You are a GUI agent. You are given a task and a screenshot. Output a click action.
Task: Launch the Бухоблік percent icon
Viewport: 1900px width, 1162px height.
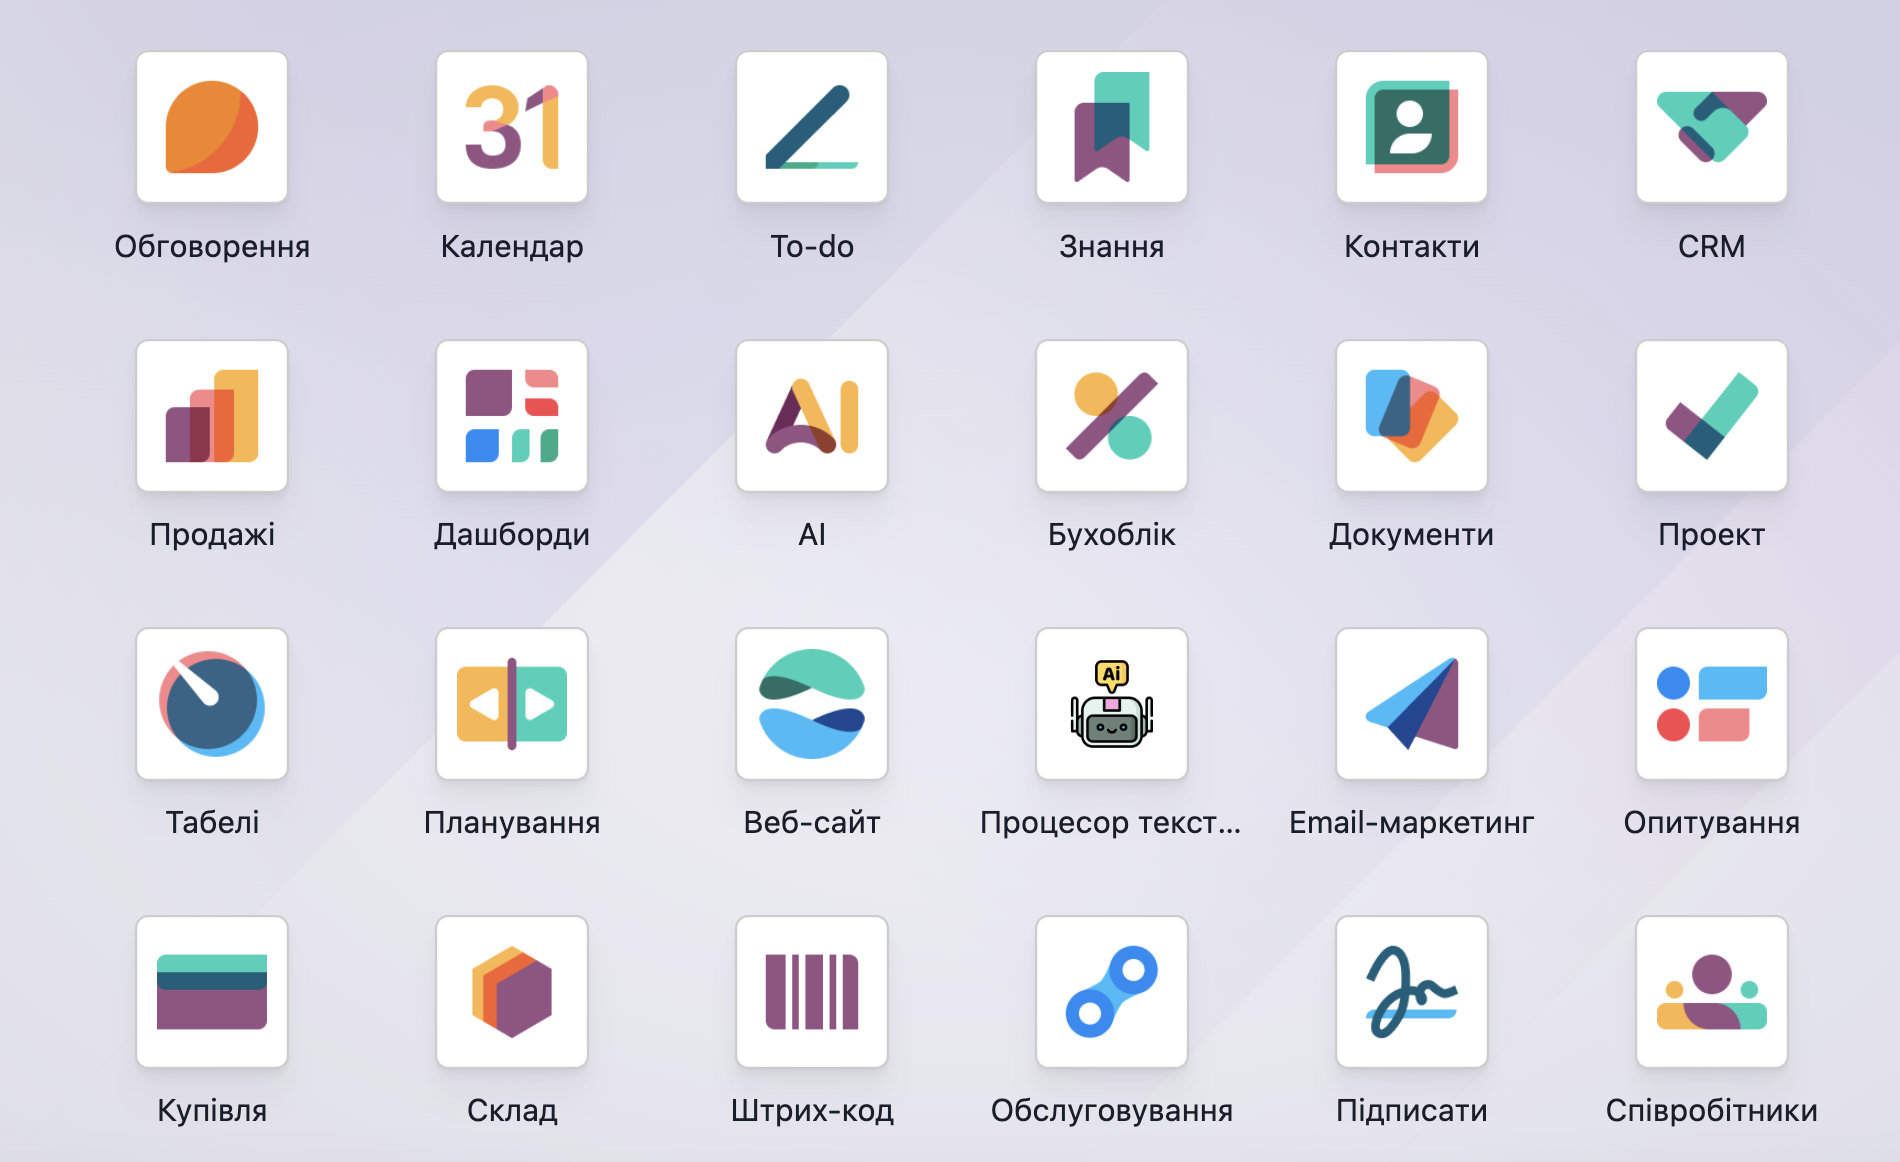pos(1112,415)
